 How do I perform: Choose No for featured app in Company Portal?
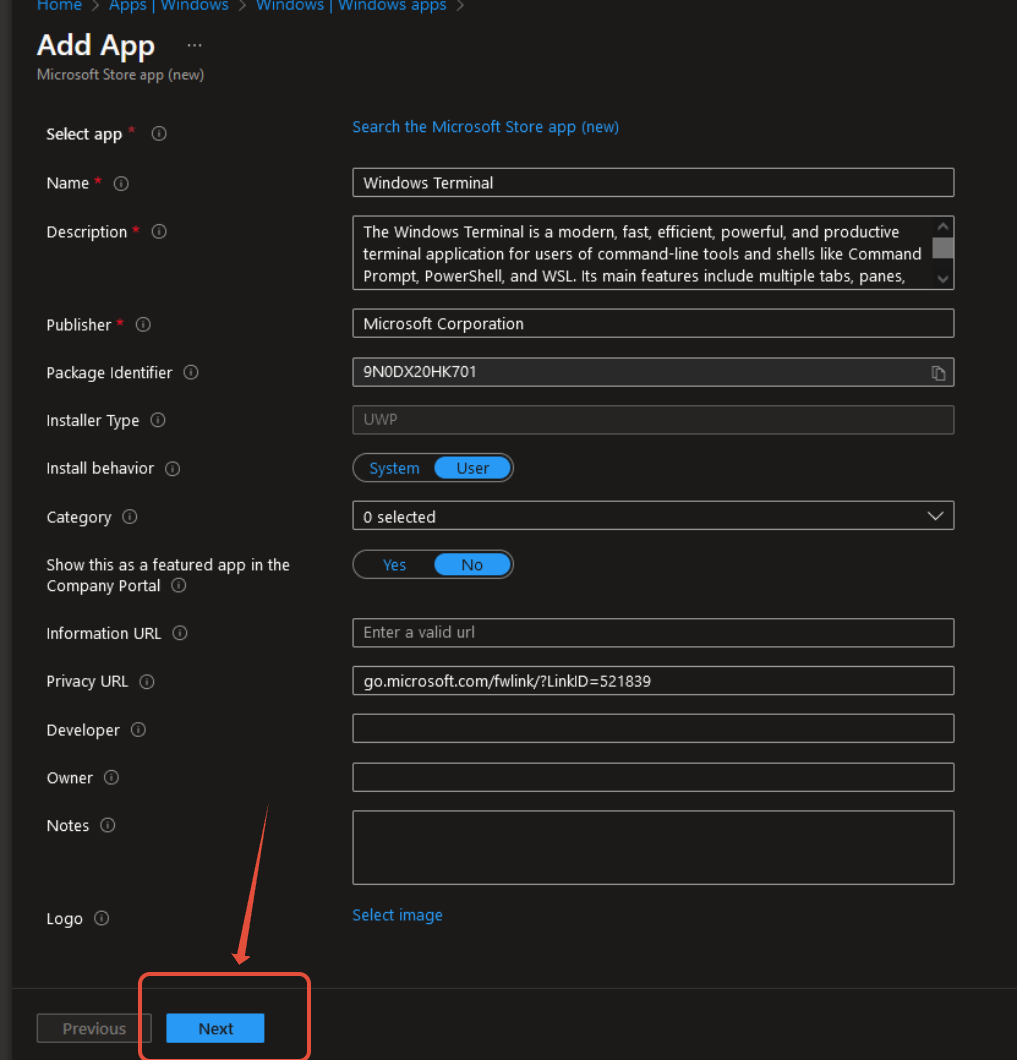tap(472, 565)
